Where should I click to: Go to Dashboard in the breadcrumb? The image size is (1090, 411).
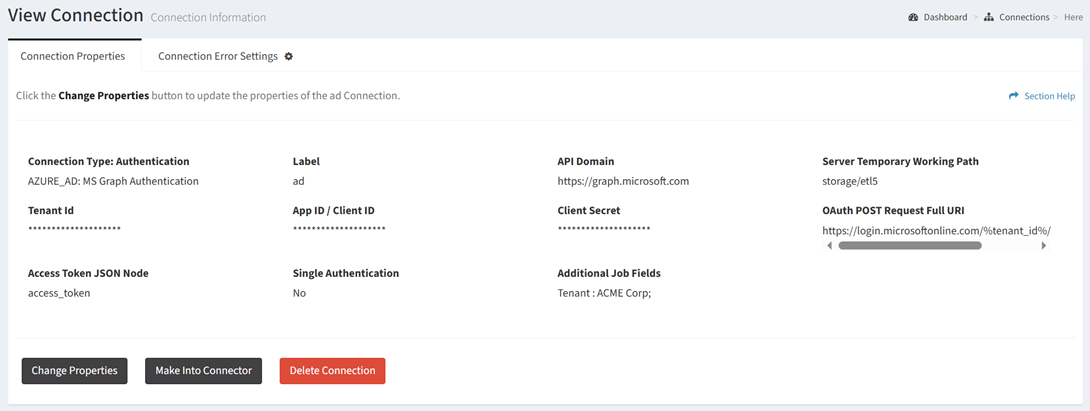[945, 17]
